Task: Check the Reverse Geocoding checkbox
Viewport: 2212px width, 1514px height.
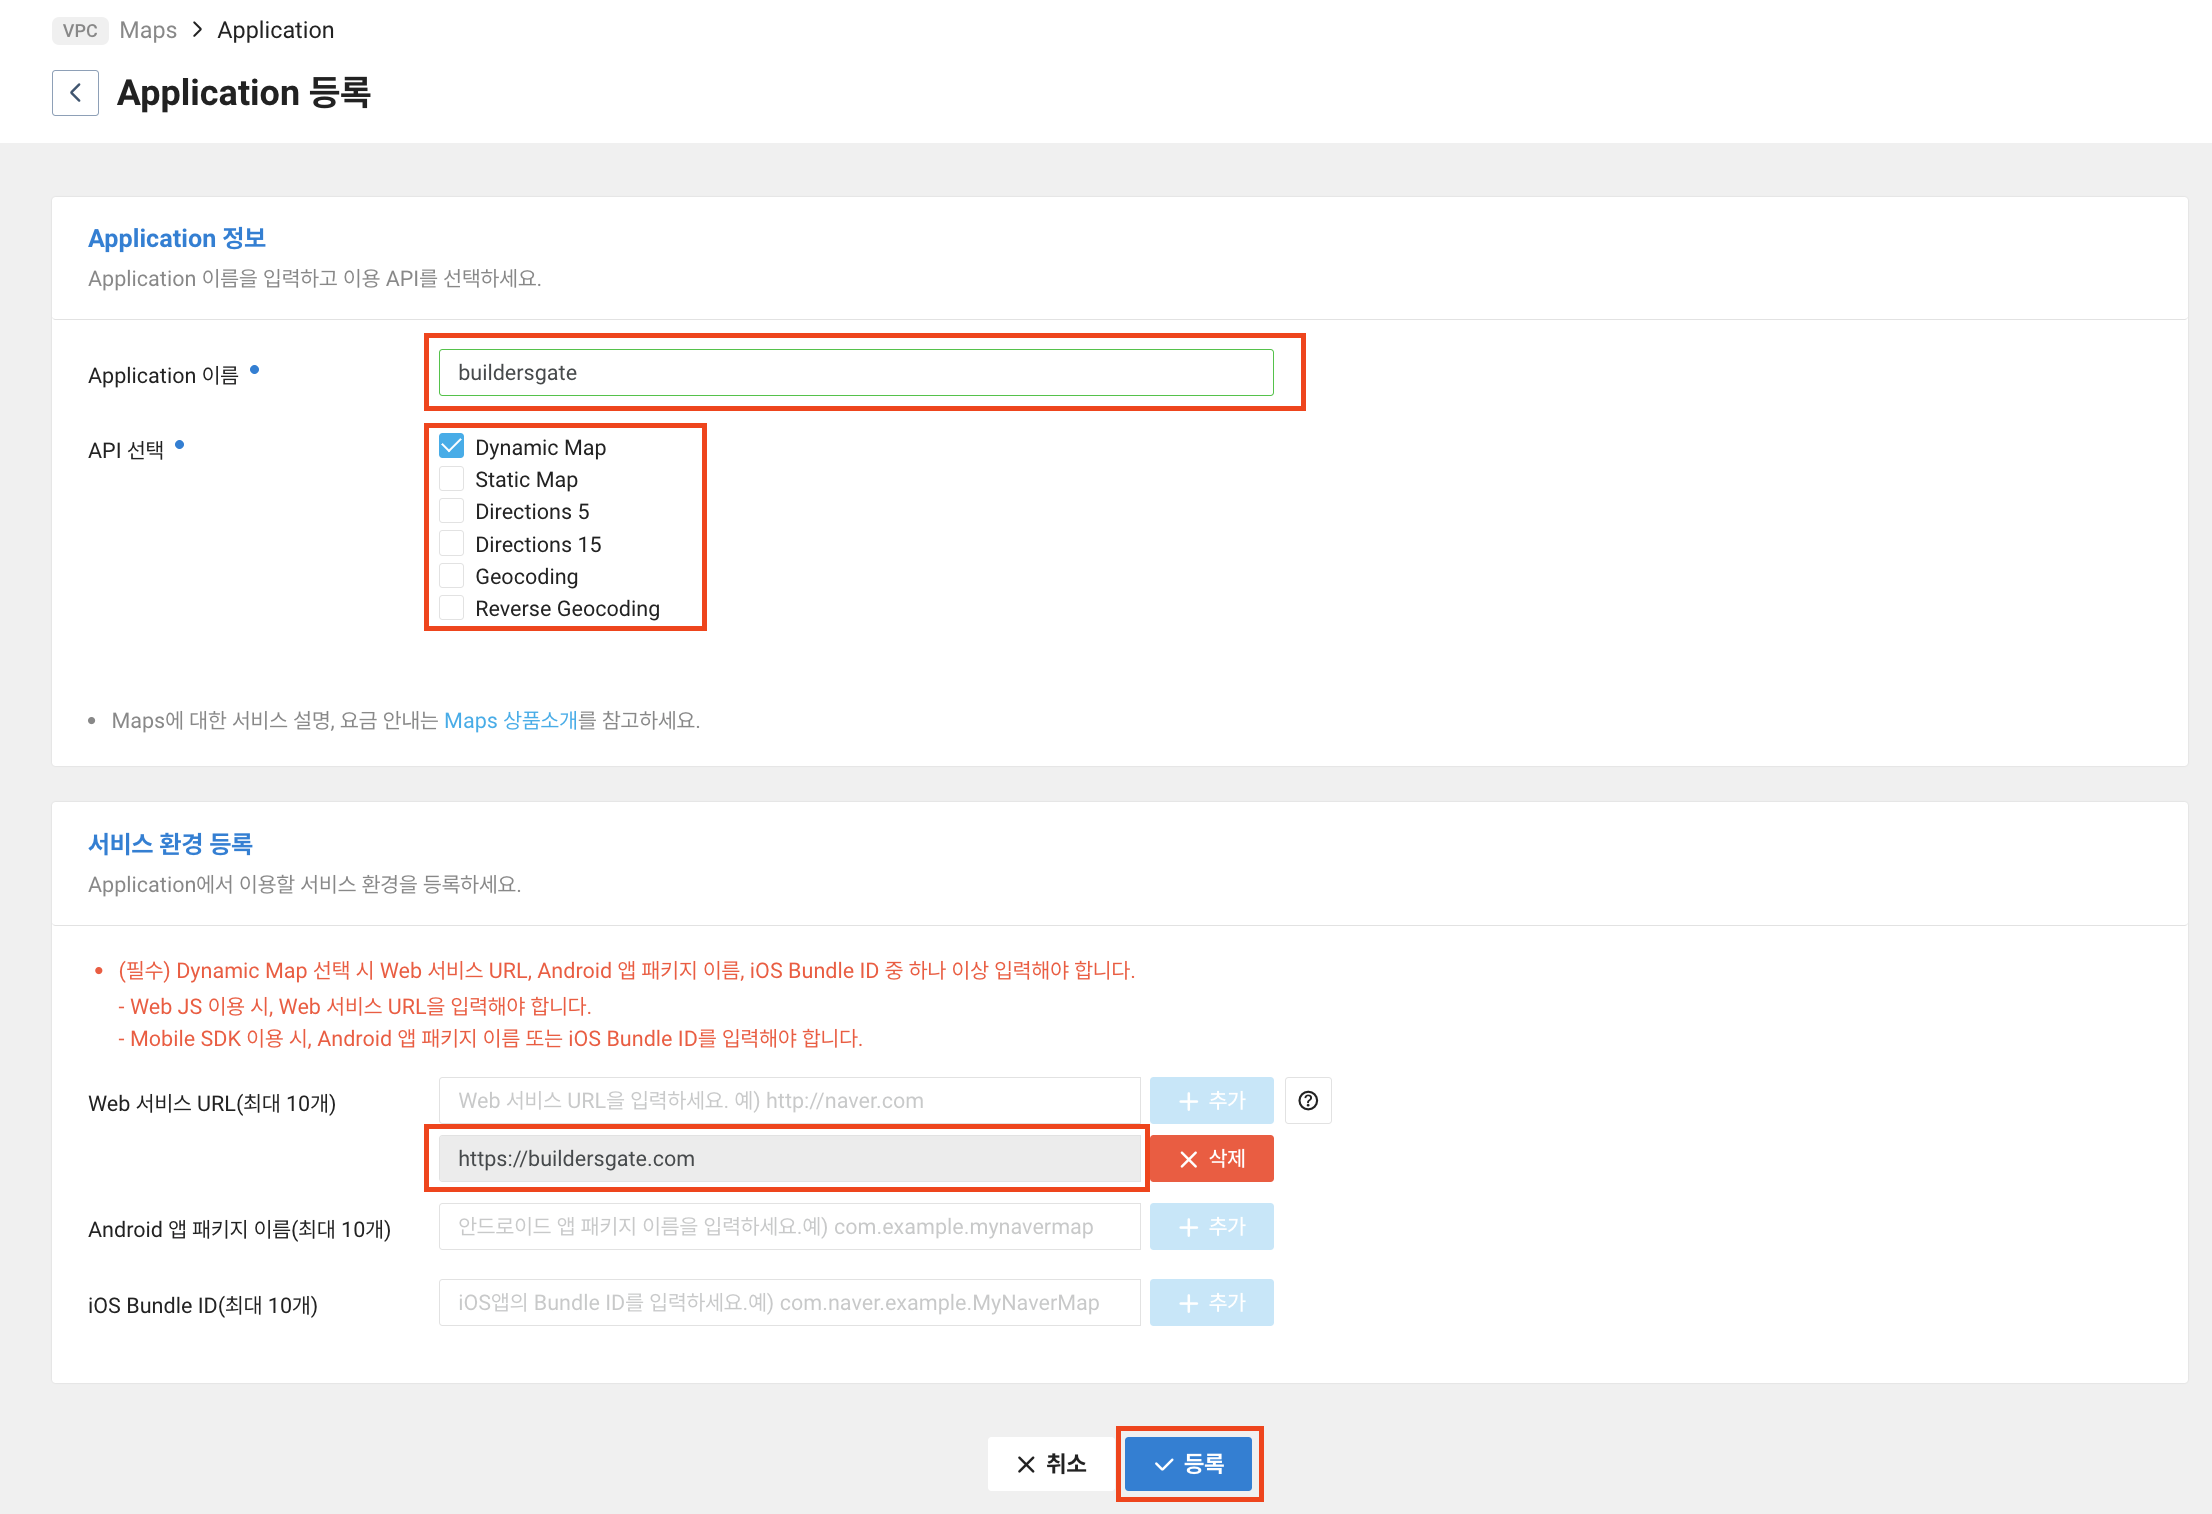Action: [x=451, y=607]
